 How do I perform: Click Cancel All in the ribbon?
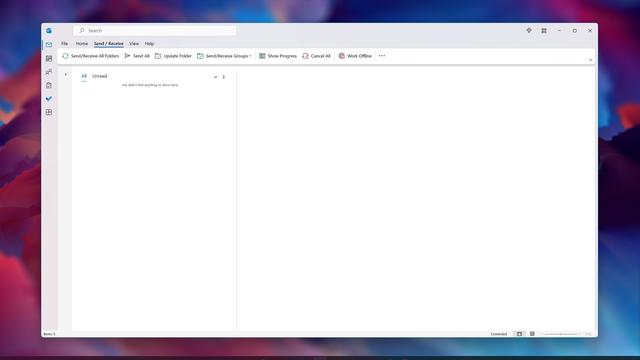click(x=316, y=56)
